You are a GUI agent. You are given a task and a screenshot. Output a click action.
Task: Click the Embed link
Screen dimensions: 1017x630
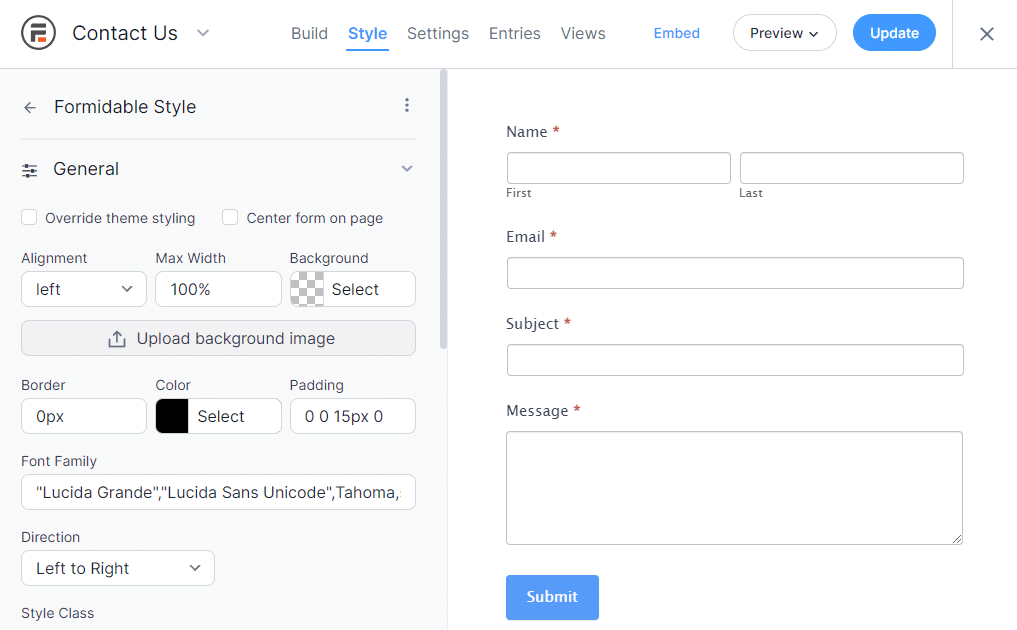pos(677,33)
